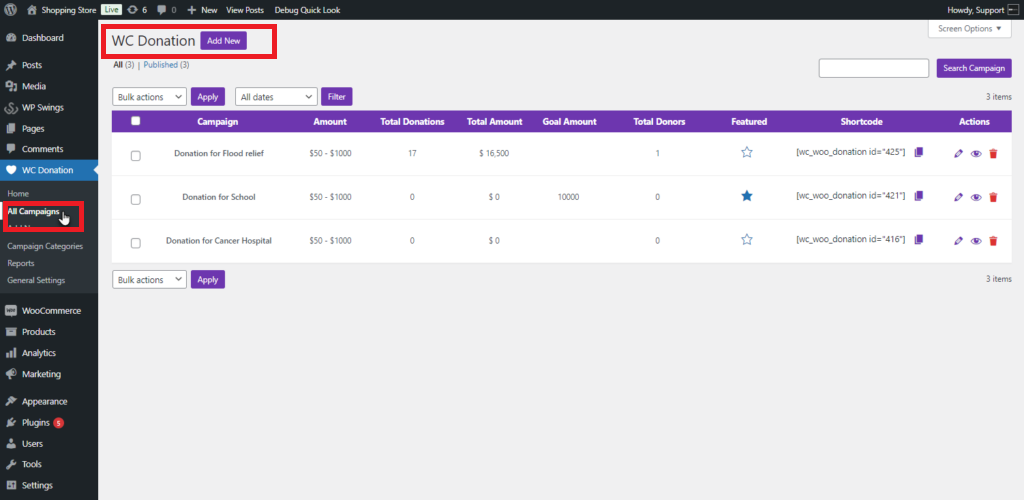
Task: Click the bottom Apply button
Action: coord(208,279)
